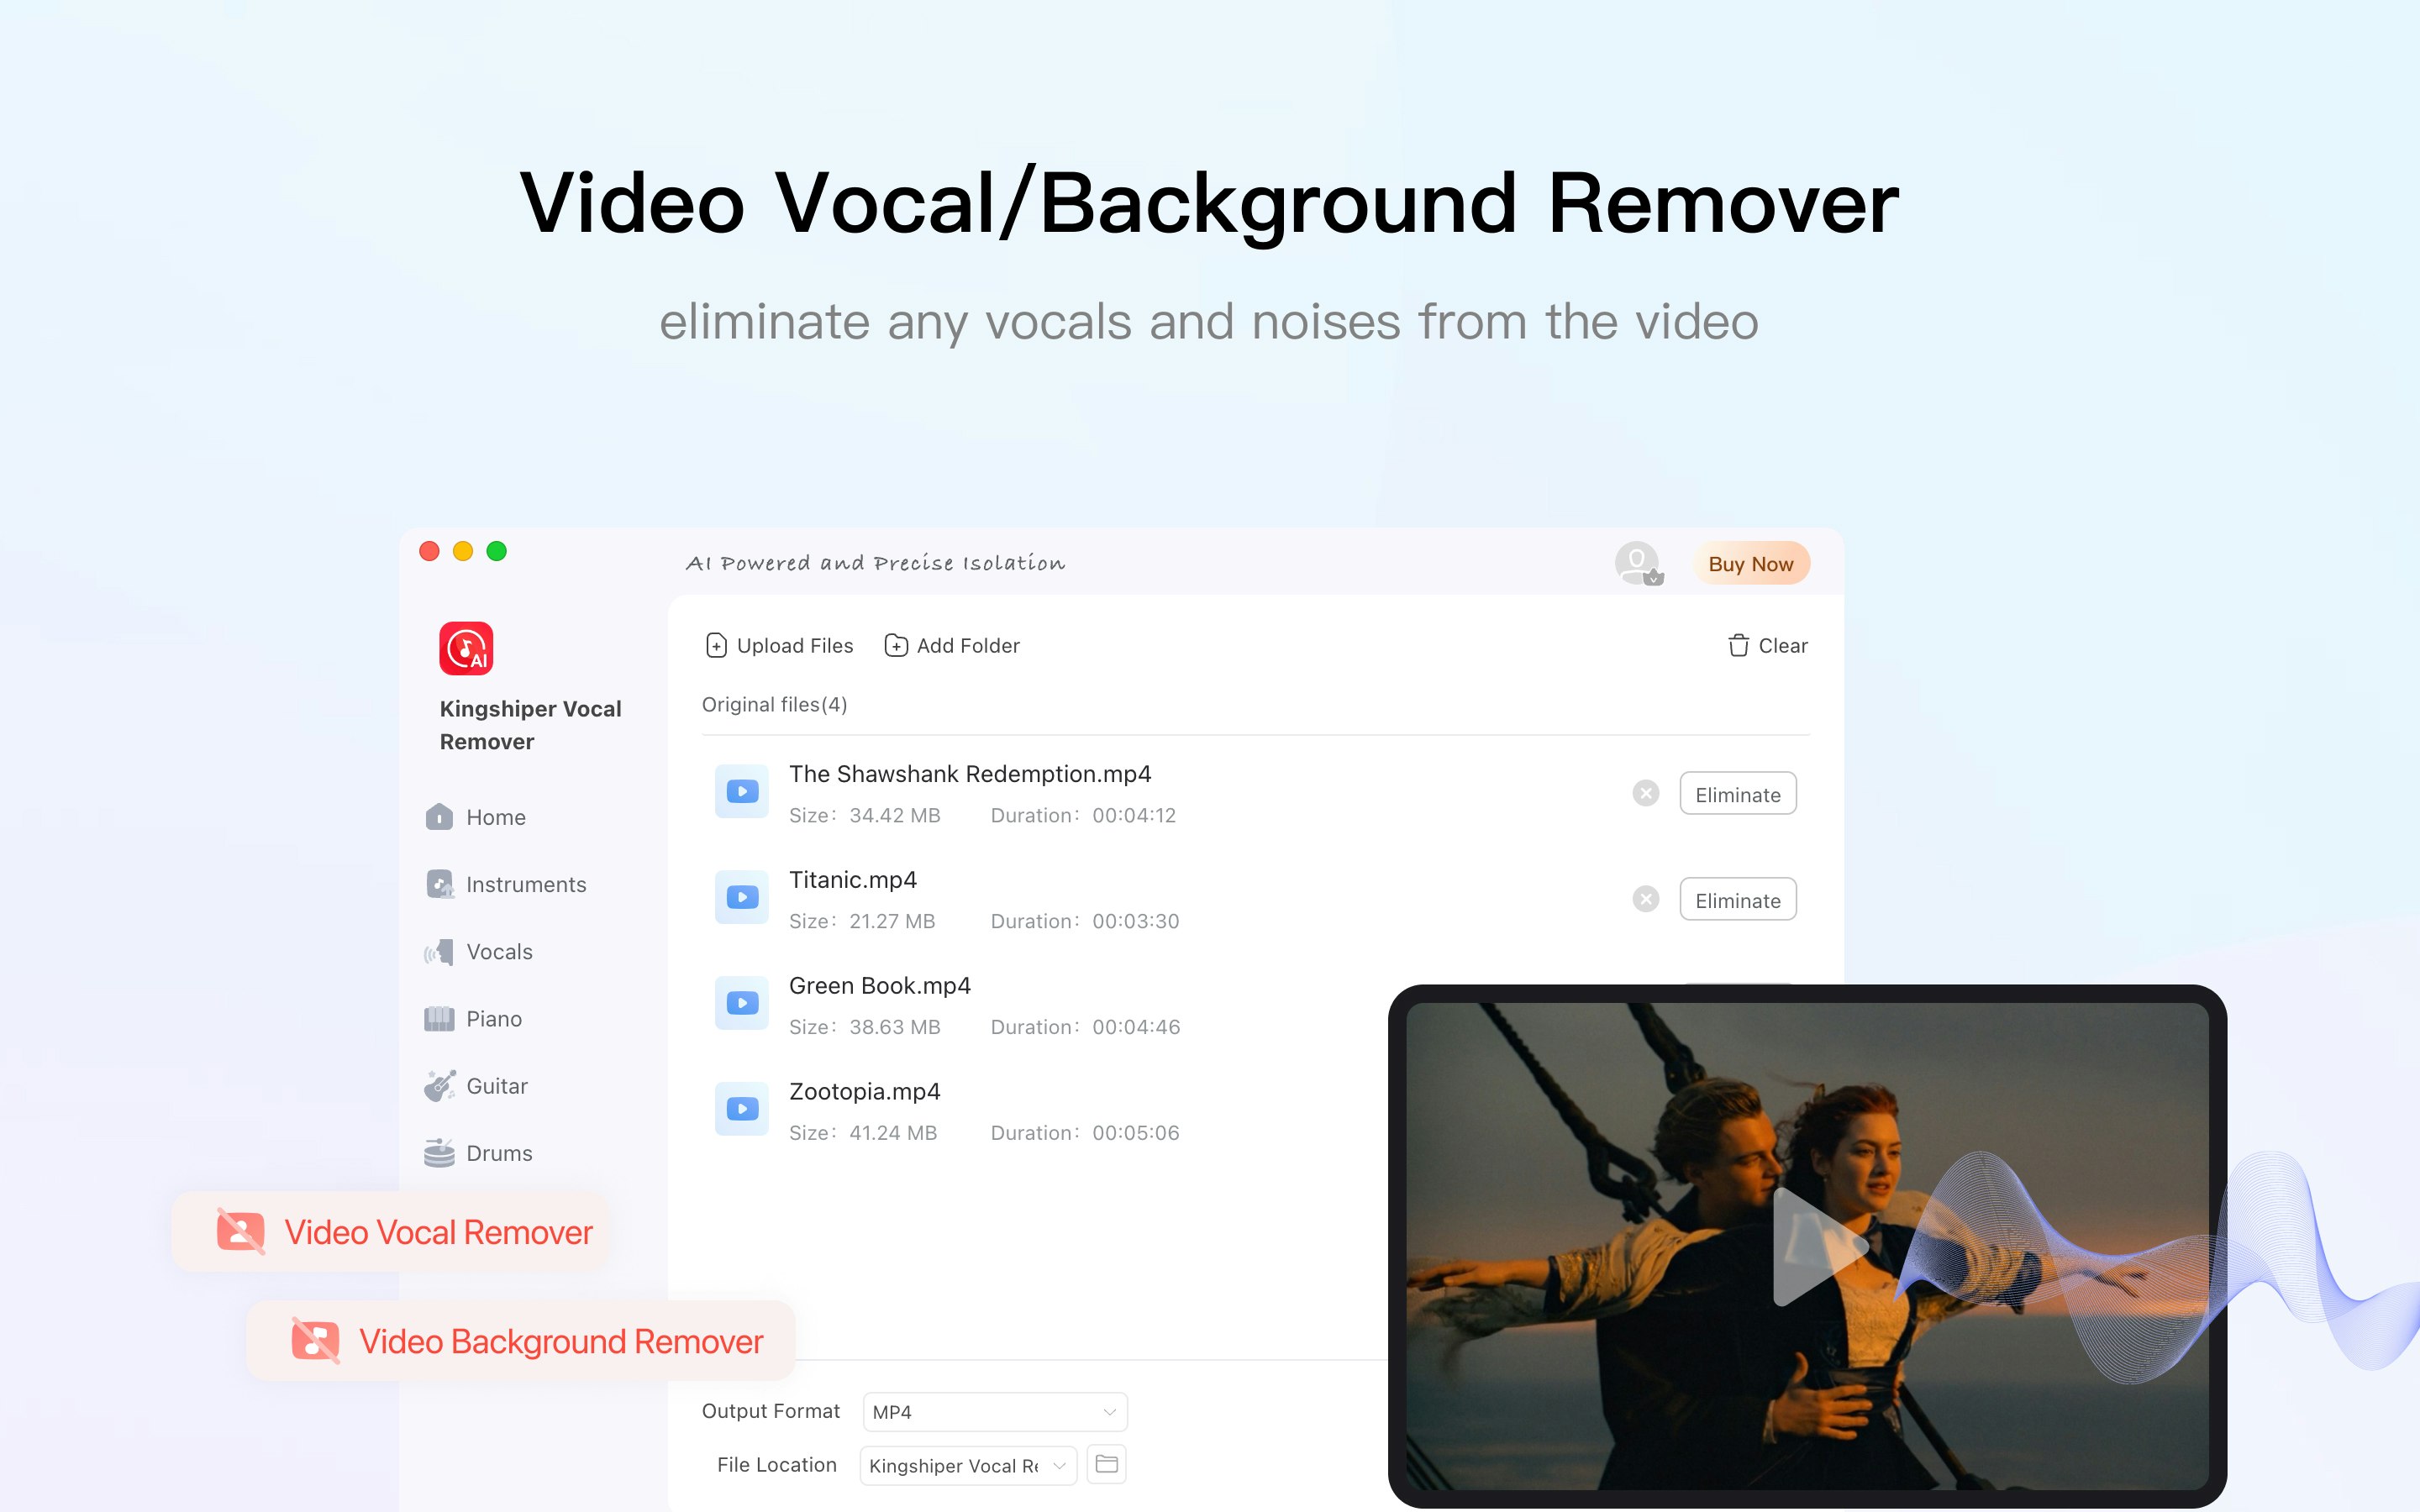Click size 21.27 MB text

pos(892,921)
